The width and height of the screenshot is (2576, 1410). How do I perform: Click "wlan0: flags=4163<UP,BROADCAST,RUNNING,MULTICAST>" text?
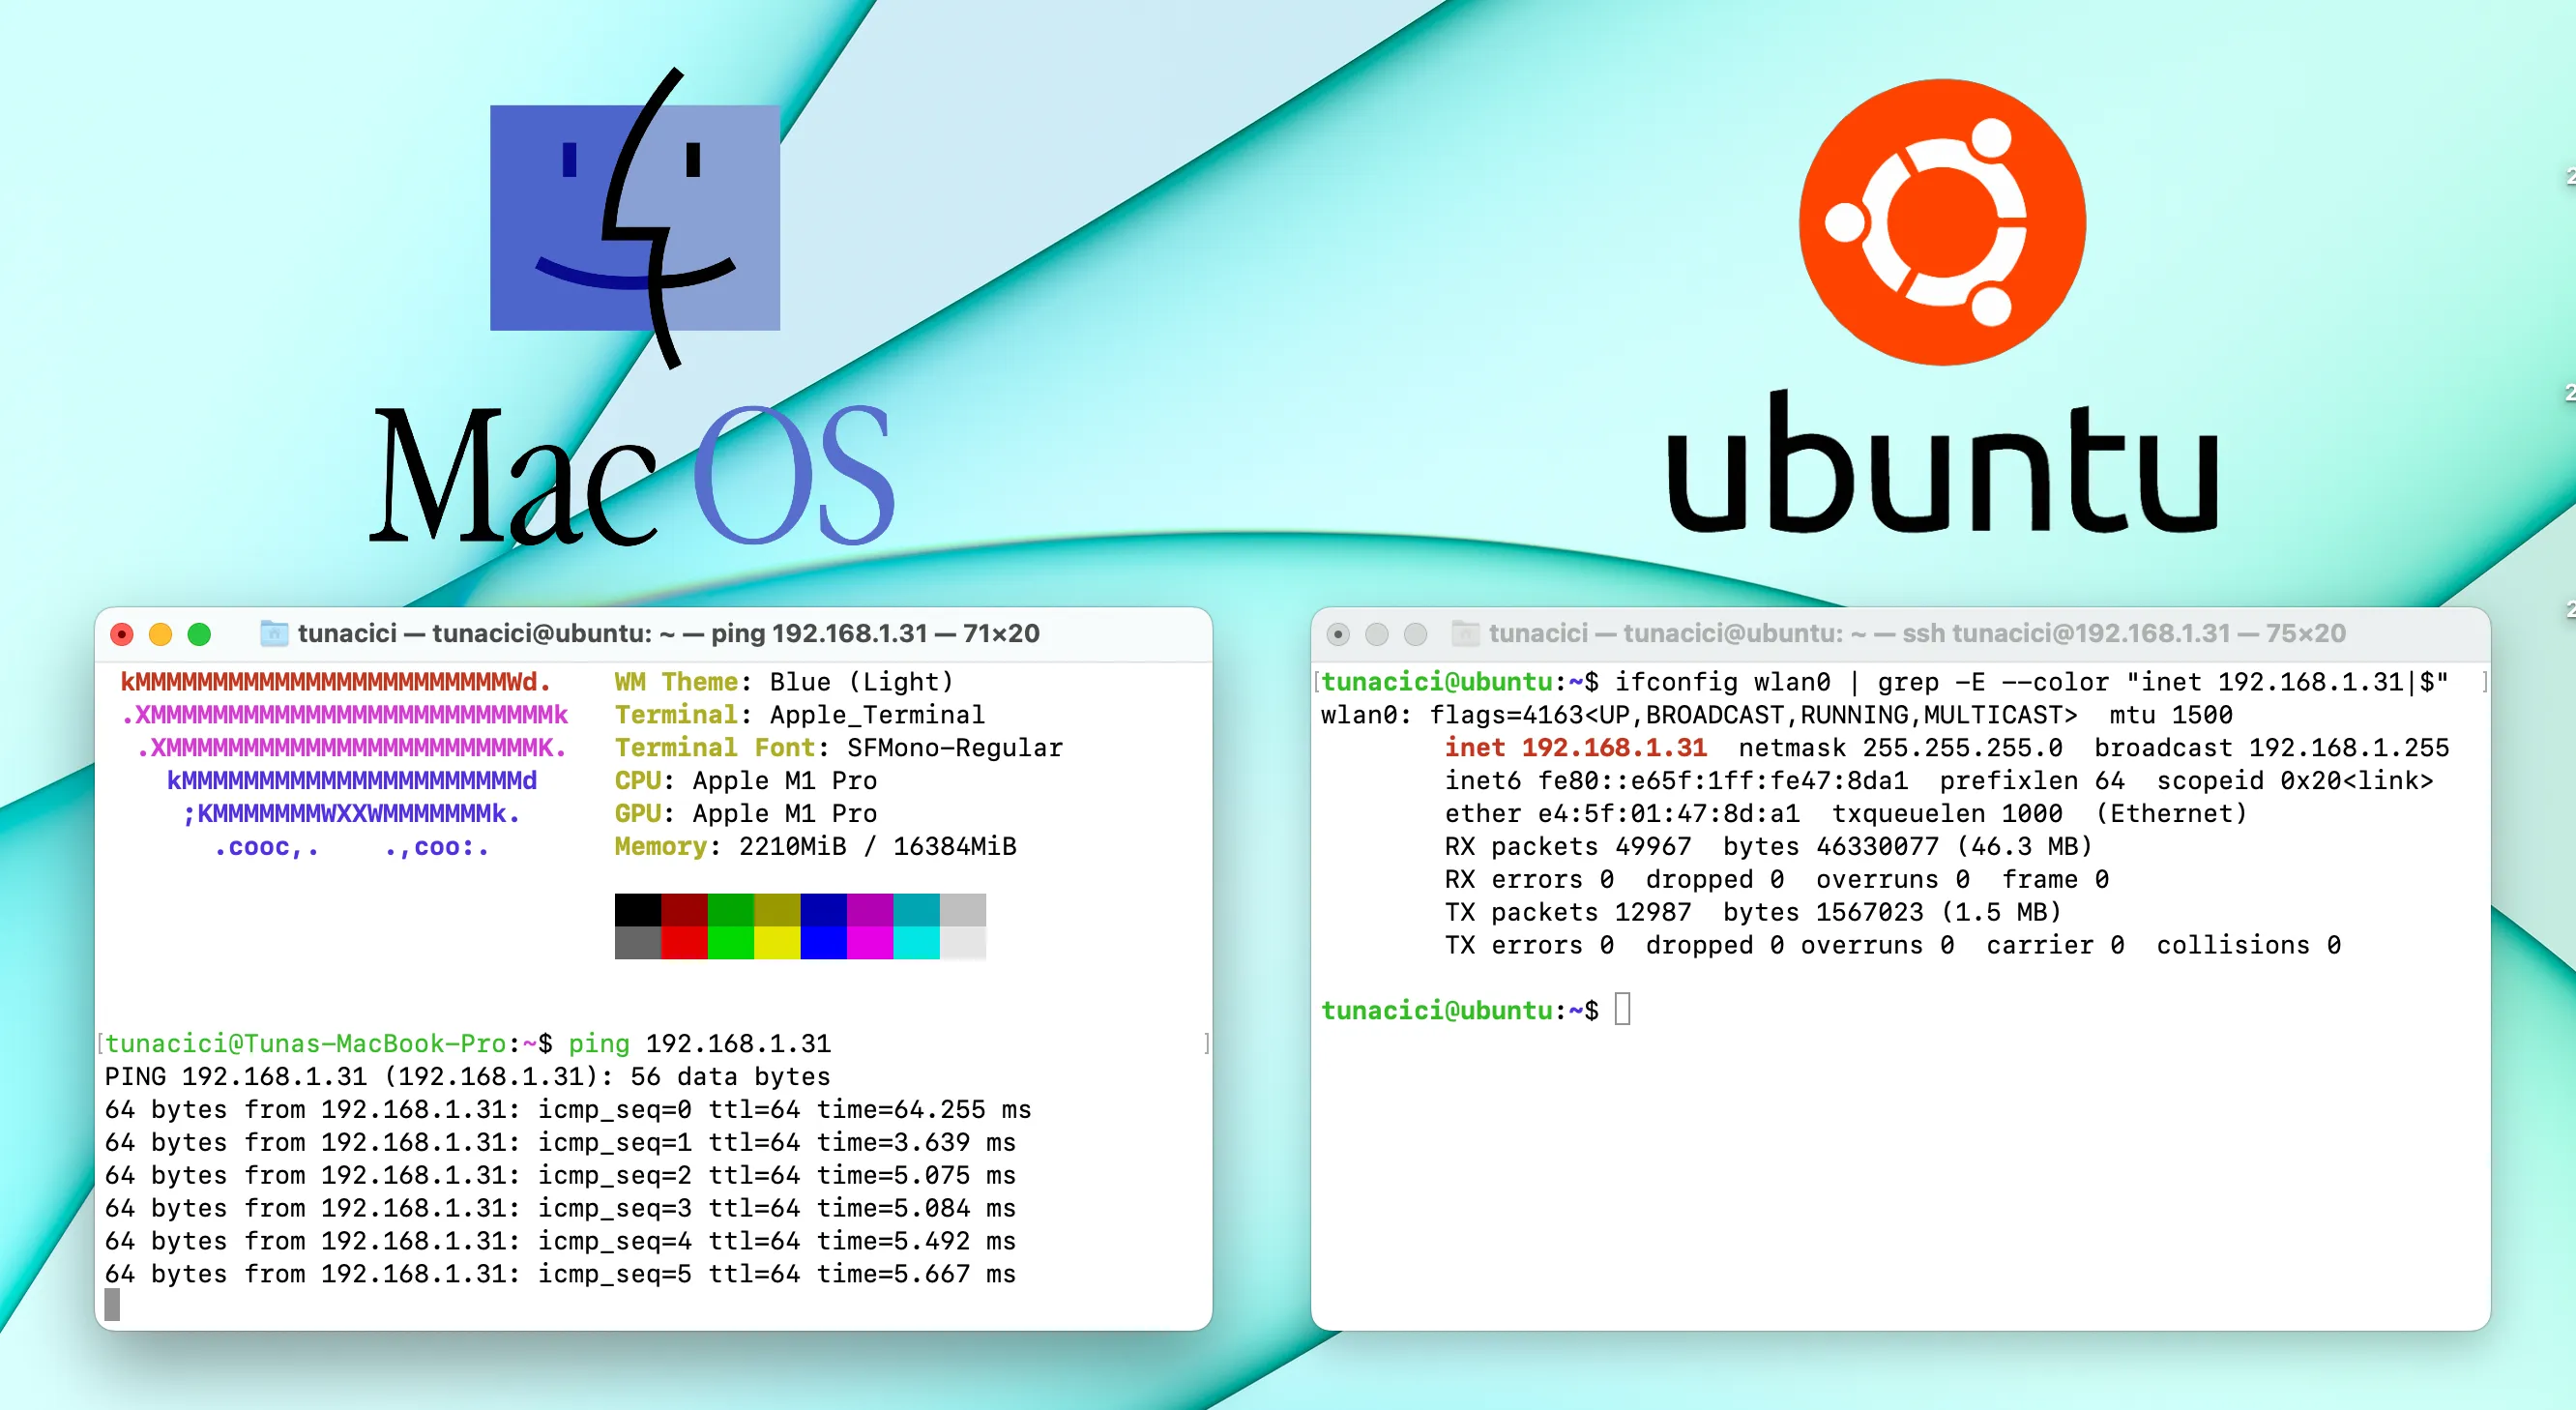click(1698, 715)
